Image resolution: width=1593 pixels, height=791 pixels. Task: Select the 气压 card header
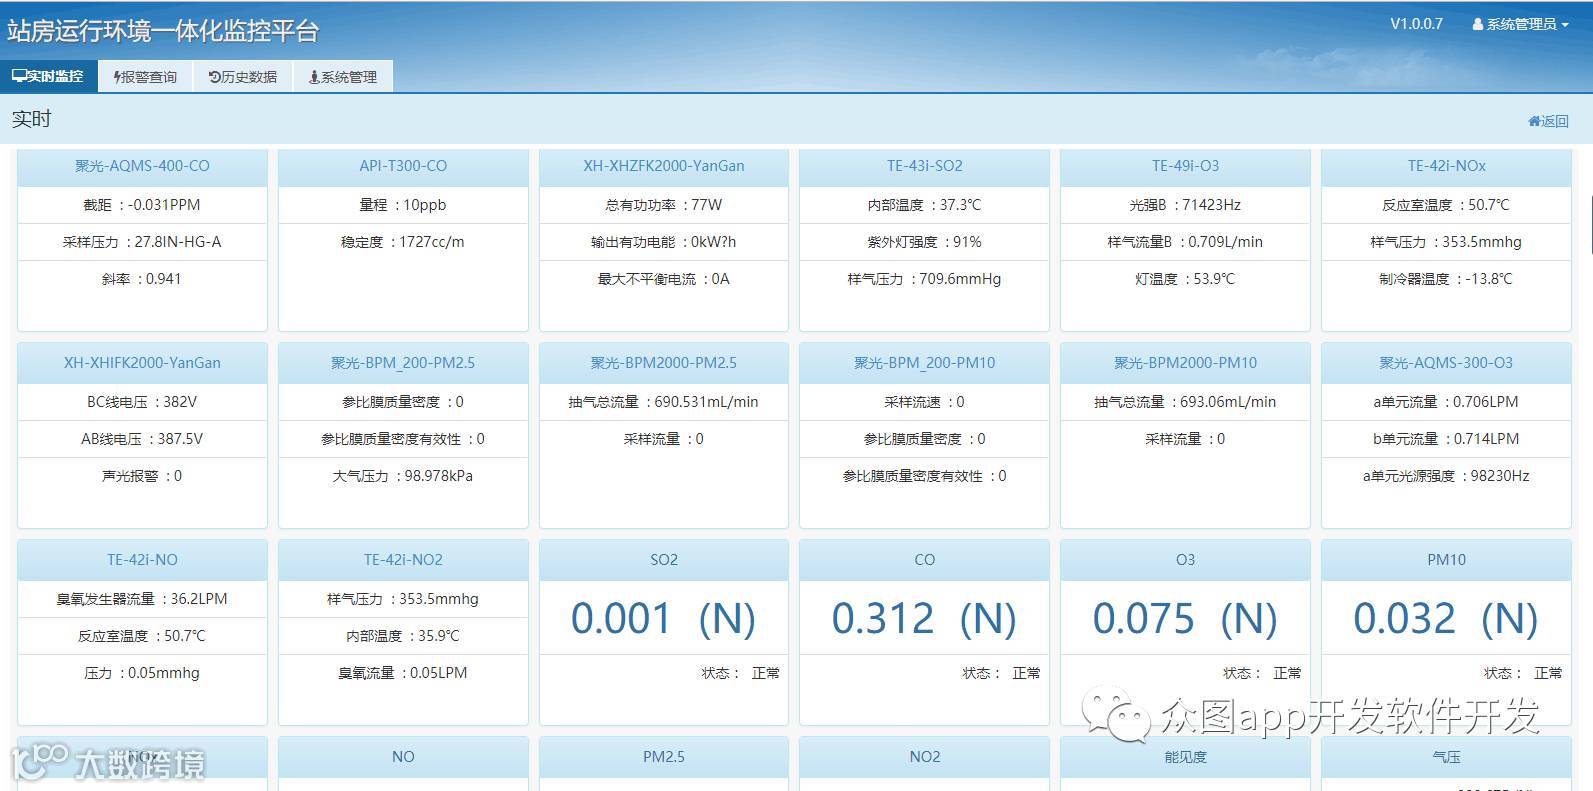point(1446,757)
